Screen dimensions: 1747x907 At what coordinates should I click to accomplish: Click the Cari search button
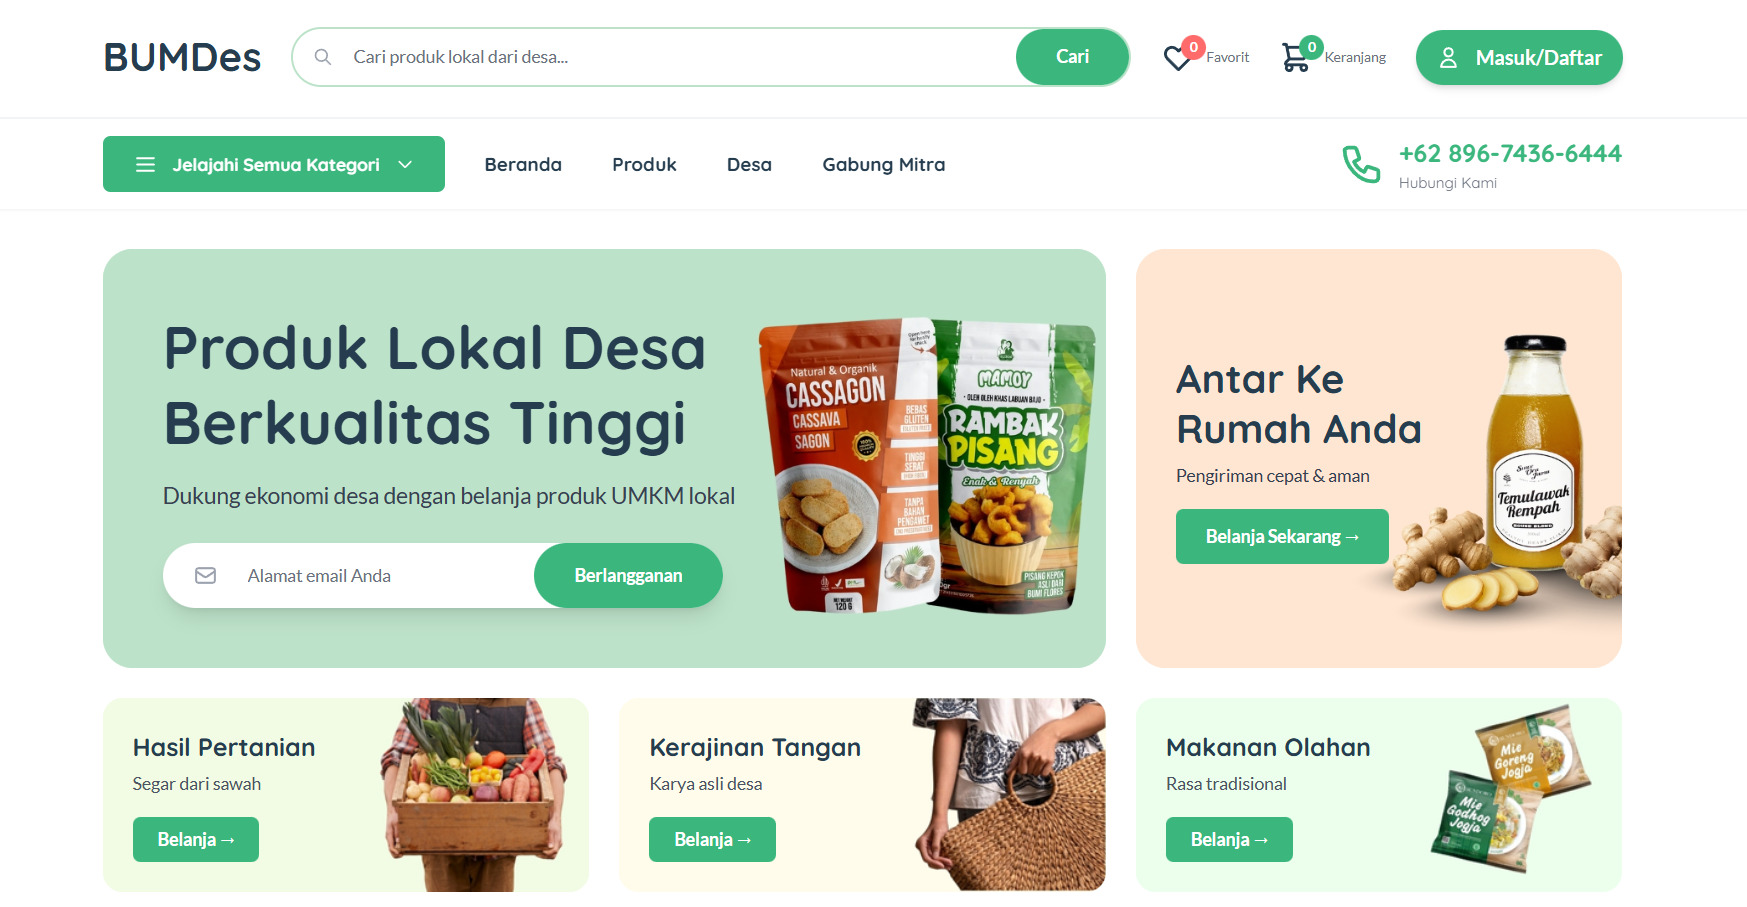(1072, 57)
